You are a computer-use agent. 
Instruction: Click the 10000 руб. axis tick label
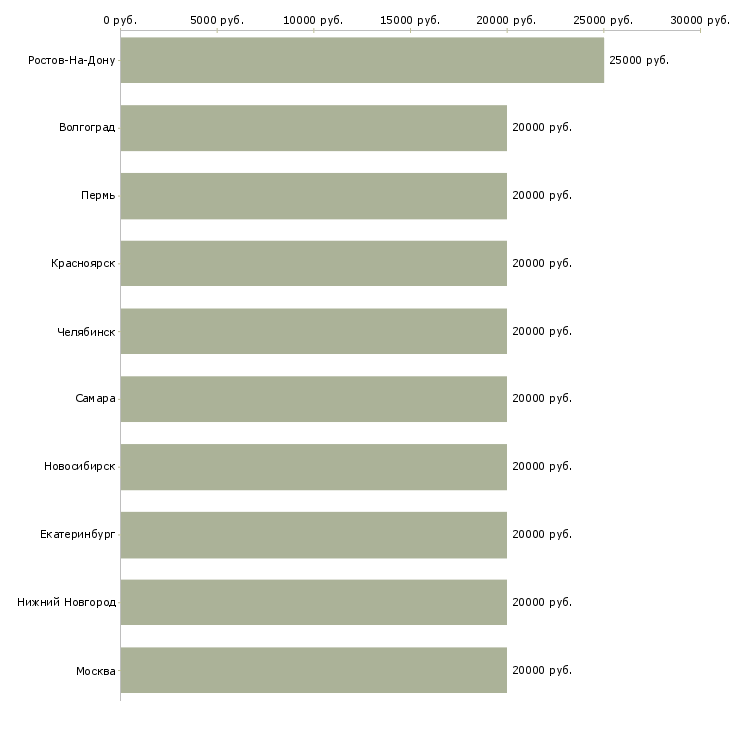313,20
